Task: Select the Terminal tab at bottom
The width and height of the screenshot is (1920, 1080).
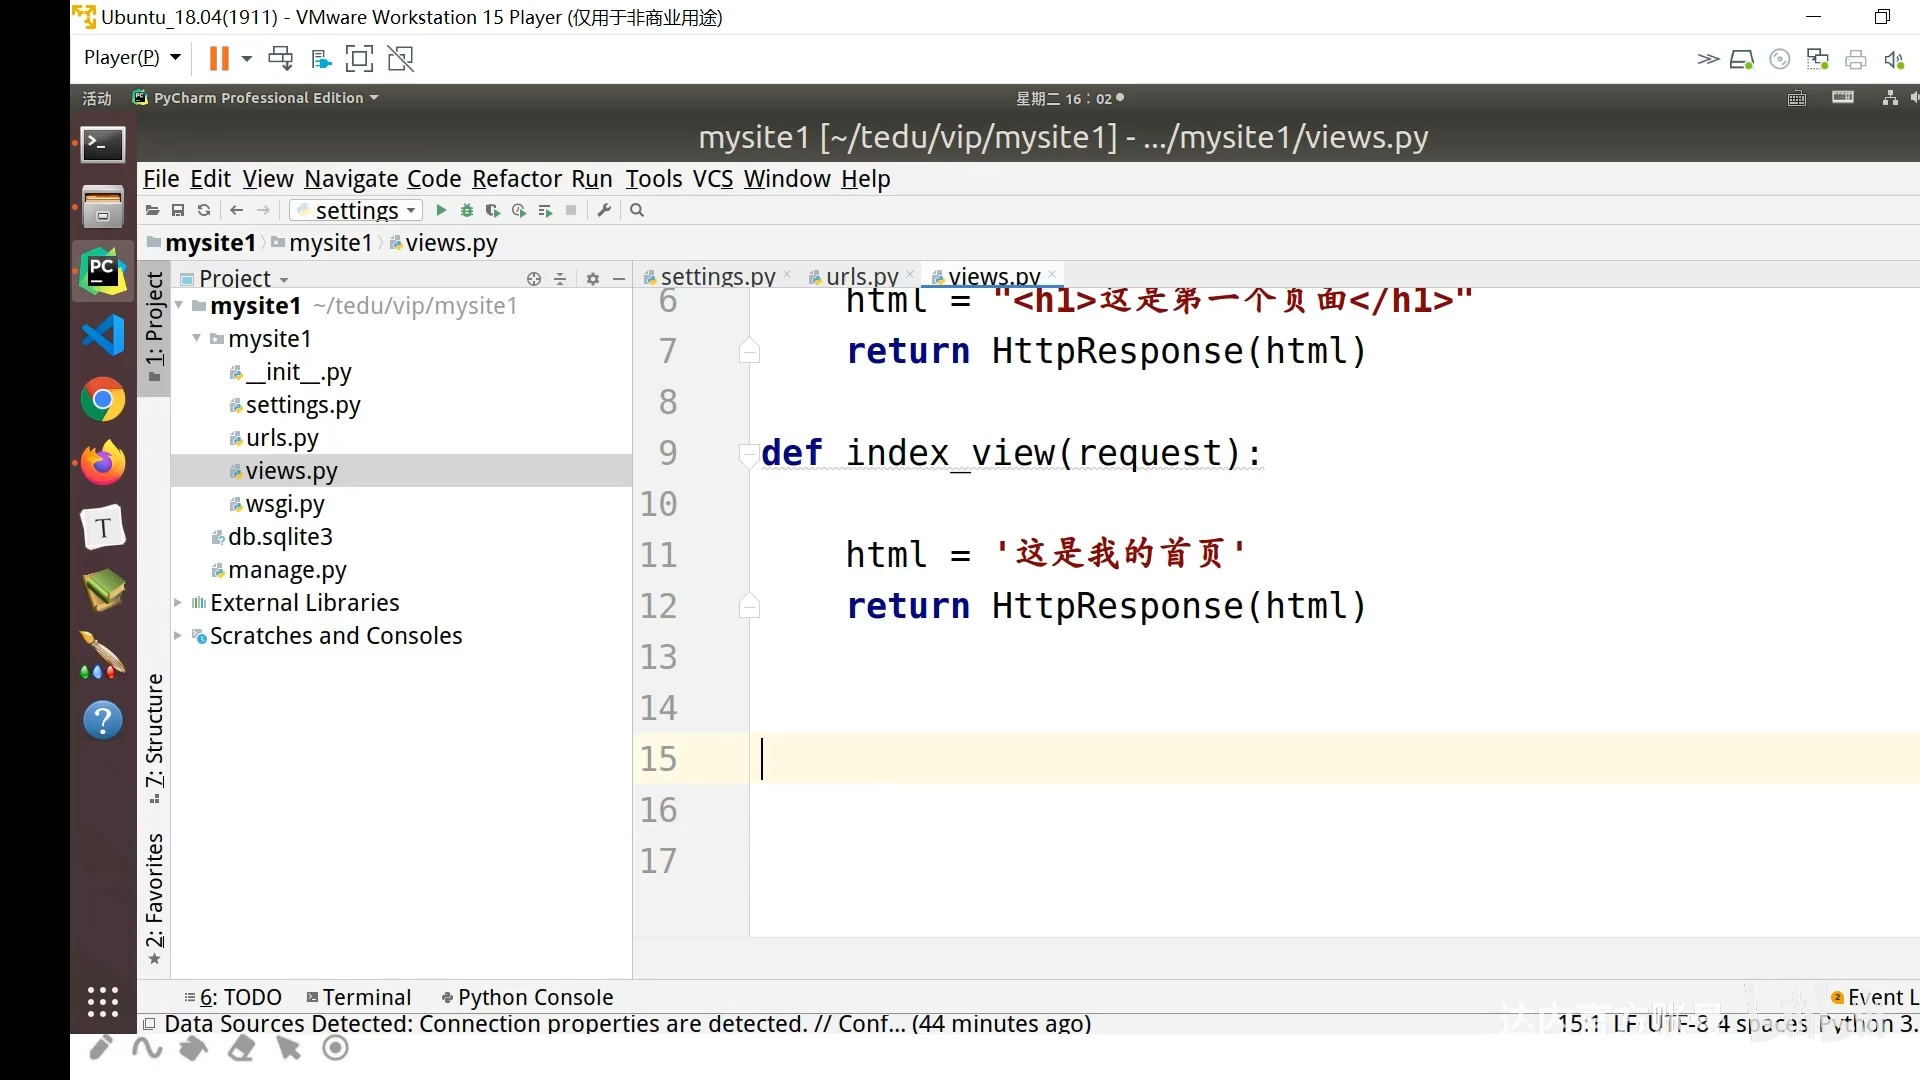Action: [x=367, y=997]
